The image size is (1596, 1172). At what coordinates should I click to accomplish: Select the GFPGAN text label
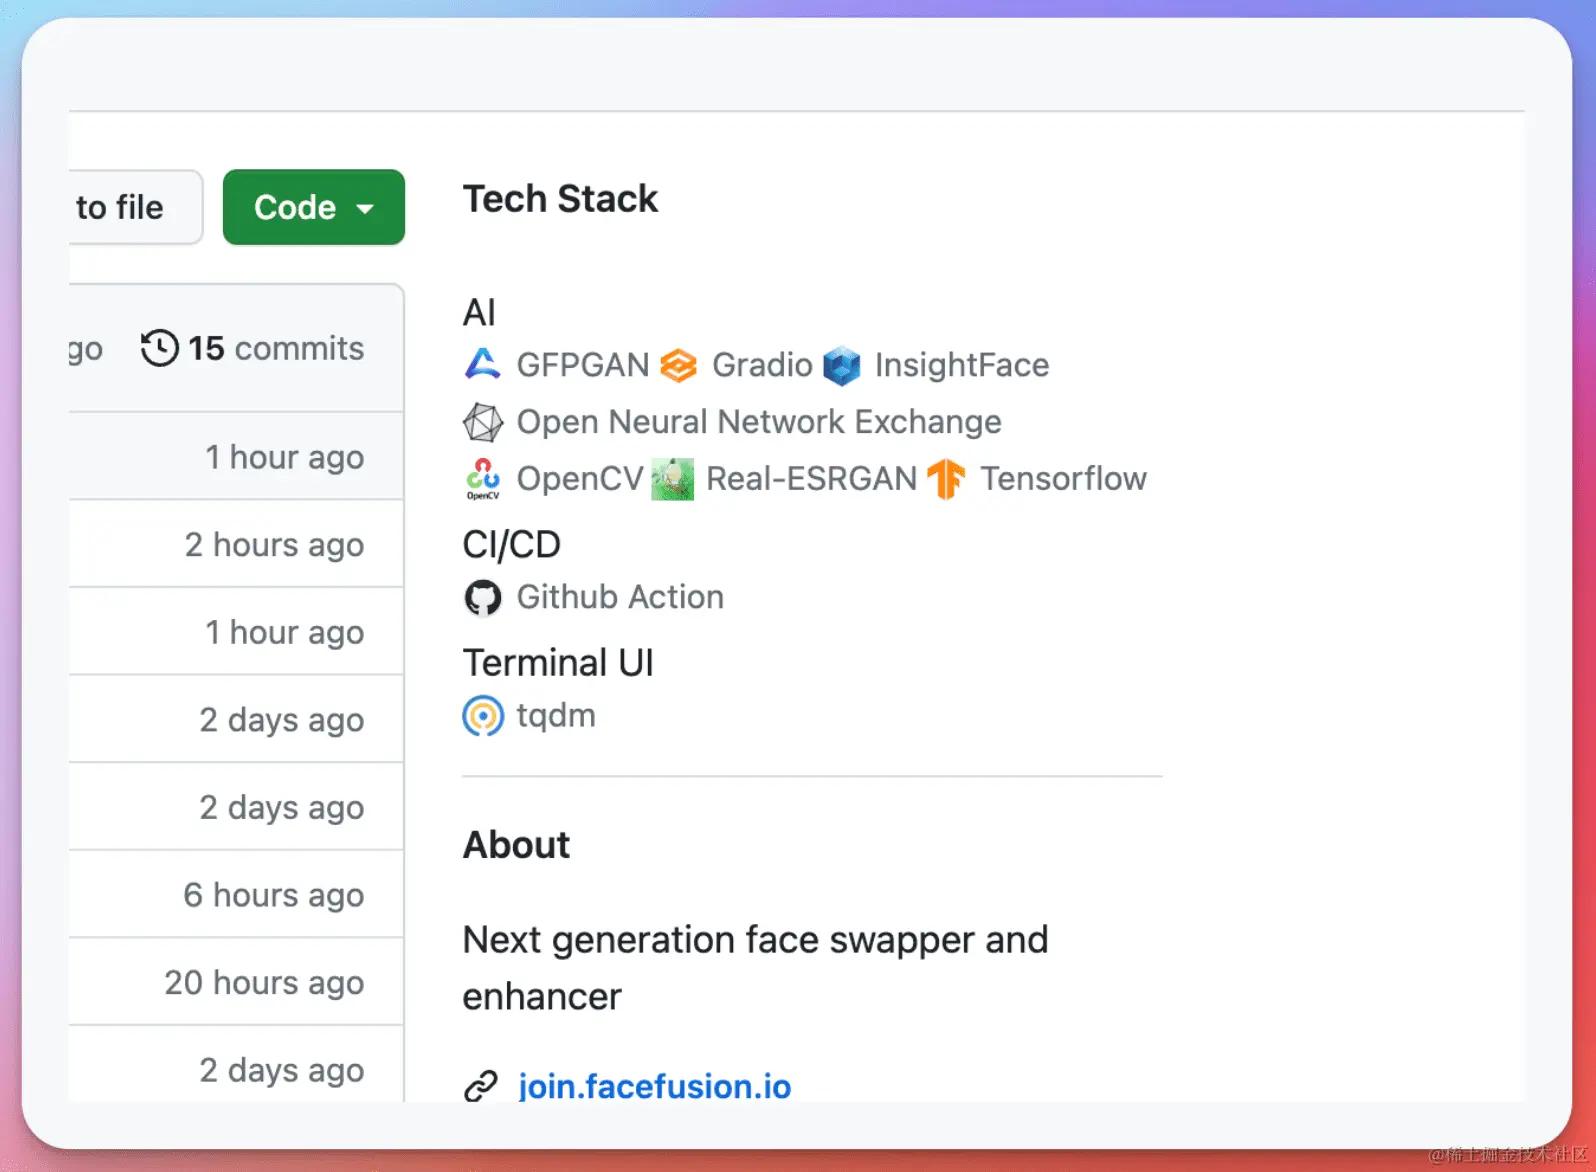(x=583, y=365)
